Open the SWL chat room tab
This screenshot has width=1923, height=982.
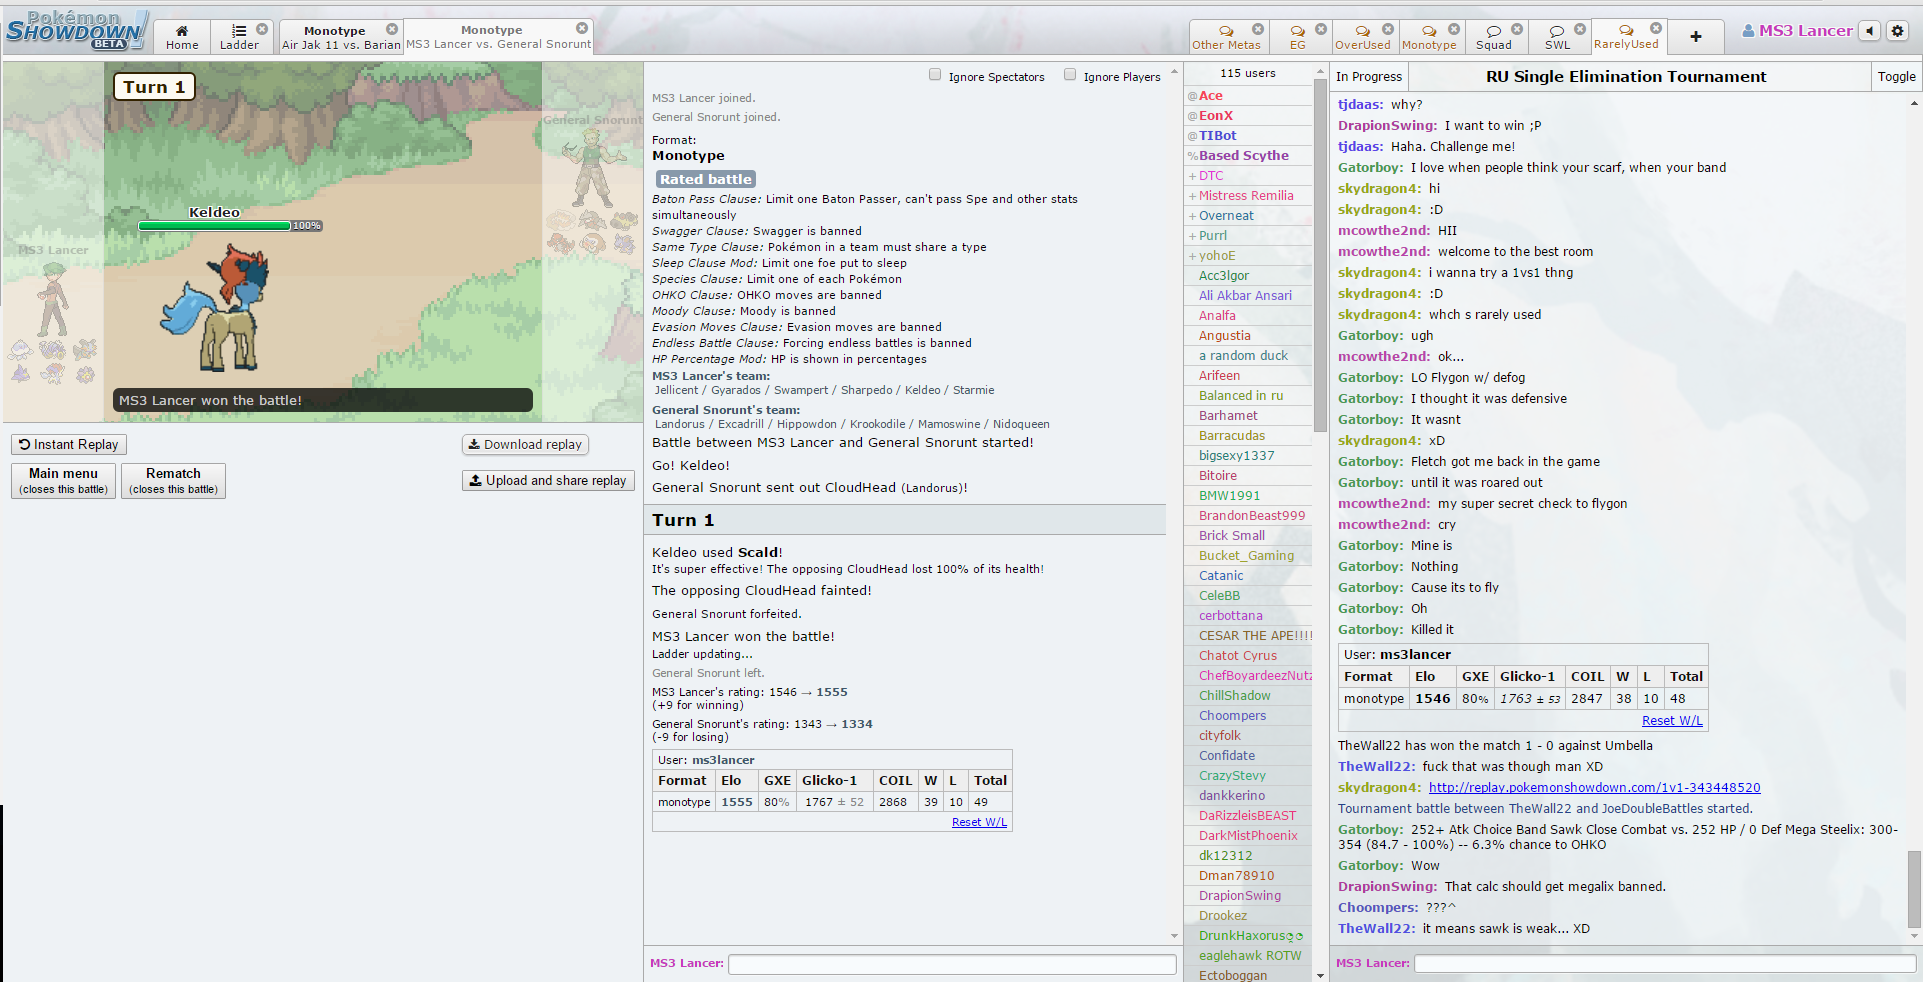[x=1557, y=37]
